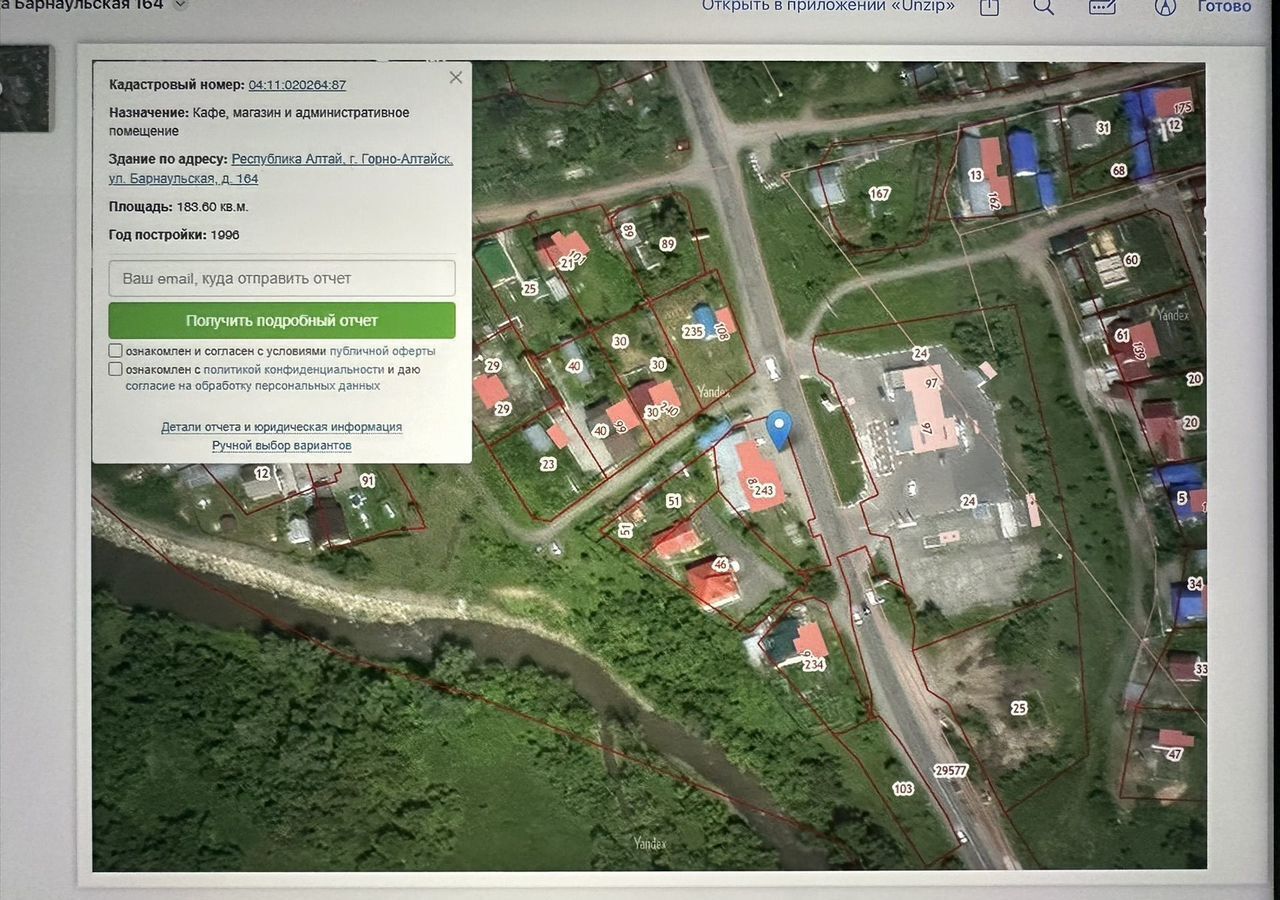
Task: Check the политикой конфиденциальности consent checkbox
Action: (116, 369)
